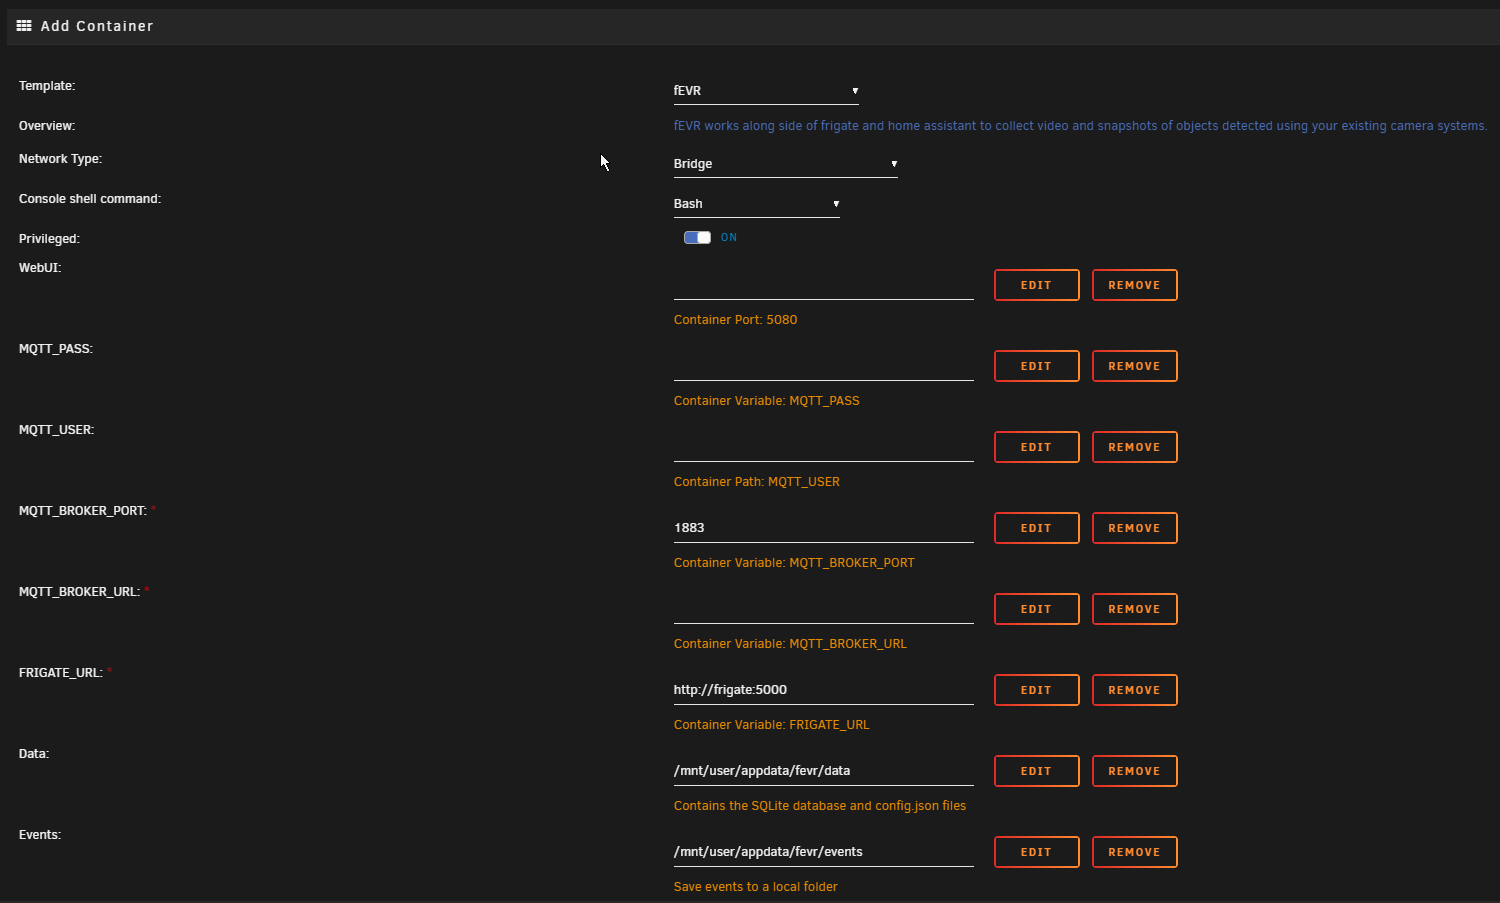Toggle the Privileged switch off
The width and height of the screenshot is (1500, 903).
(697, 237)
